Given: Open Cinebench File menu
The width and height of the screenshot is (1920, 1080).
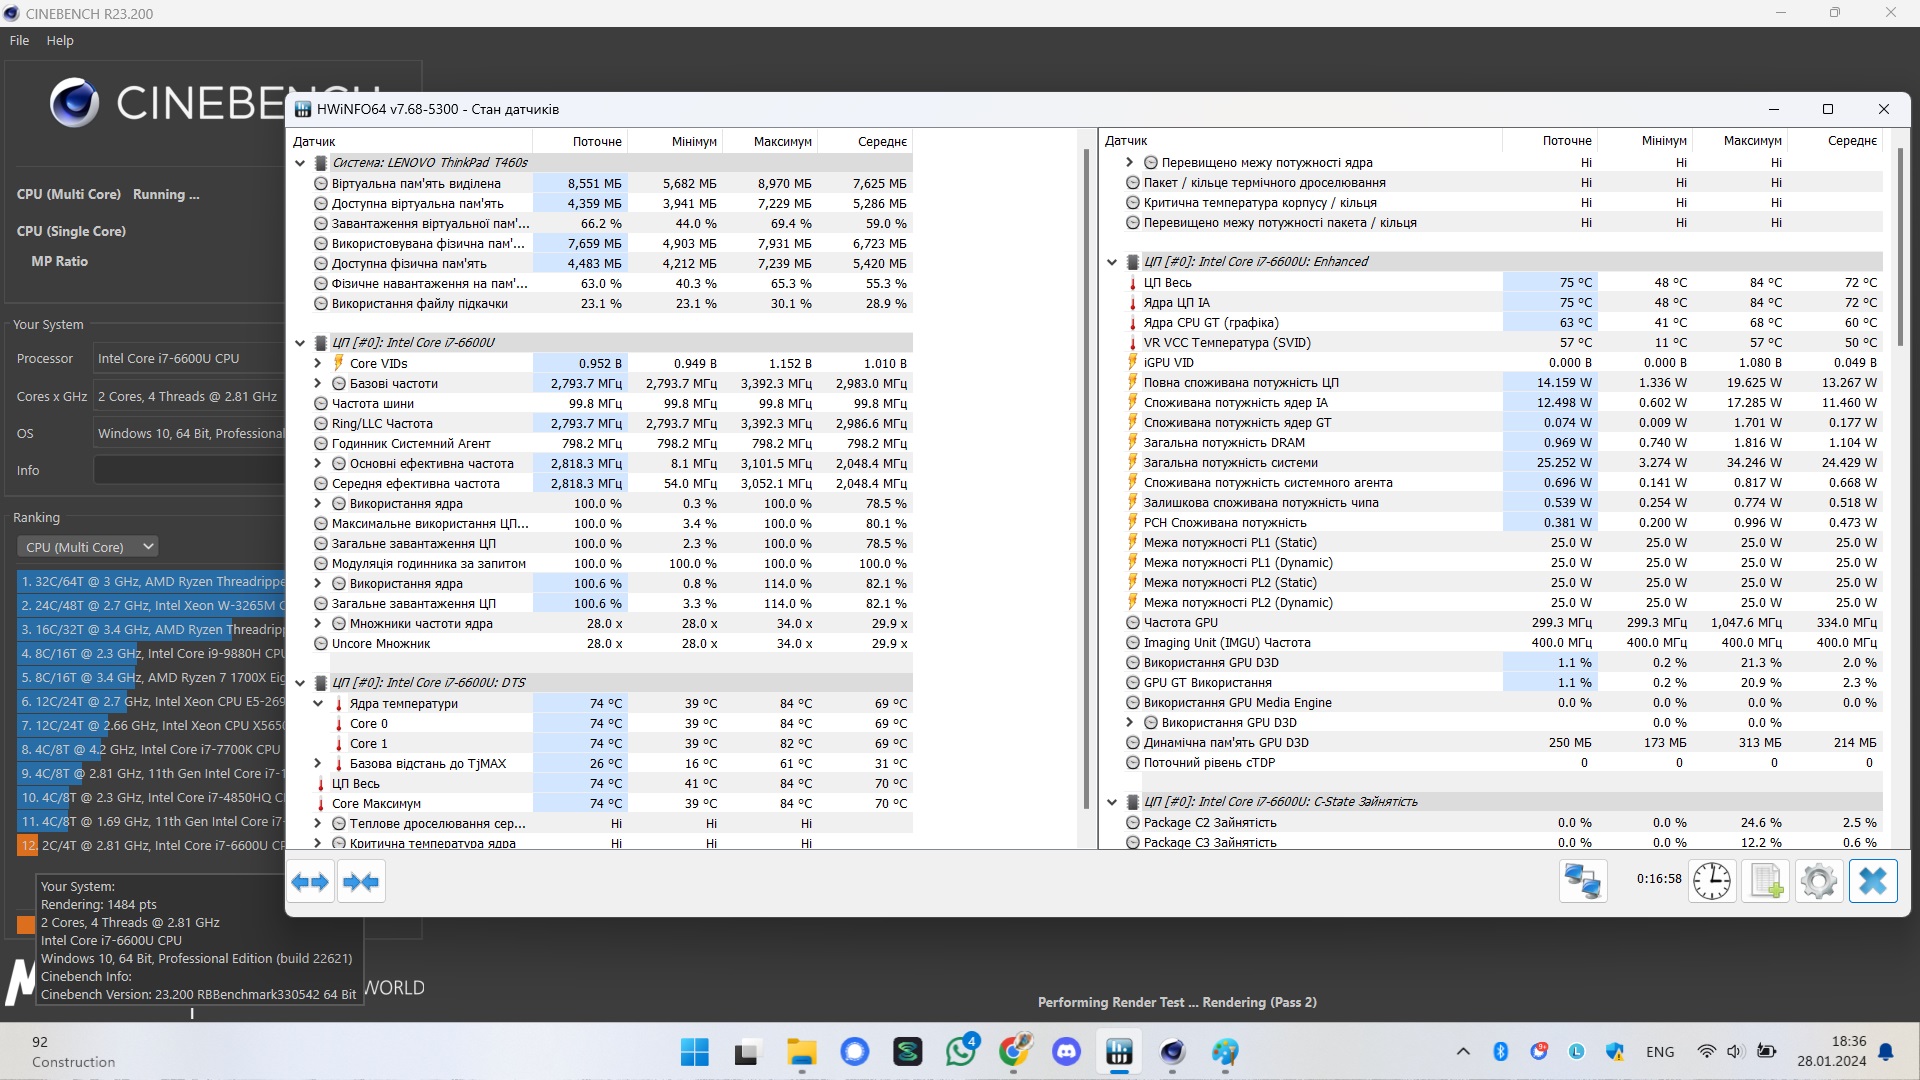Looking at the screenshot, I should (19, 41).
